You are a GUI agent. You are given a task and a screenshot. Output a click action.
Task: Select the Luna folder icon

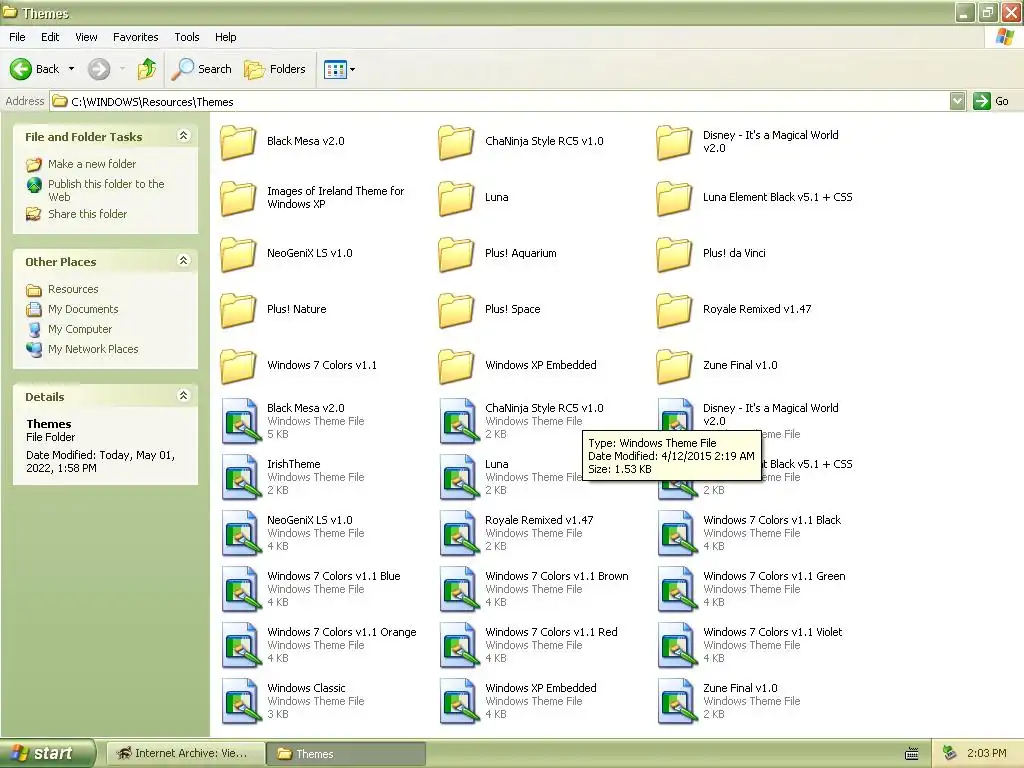point(456,198)
